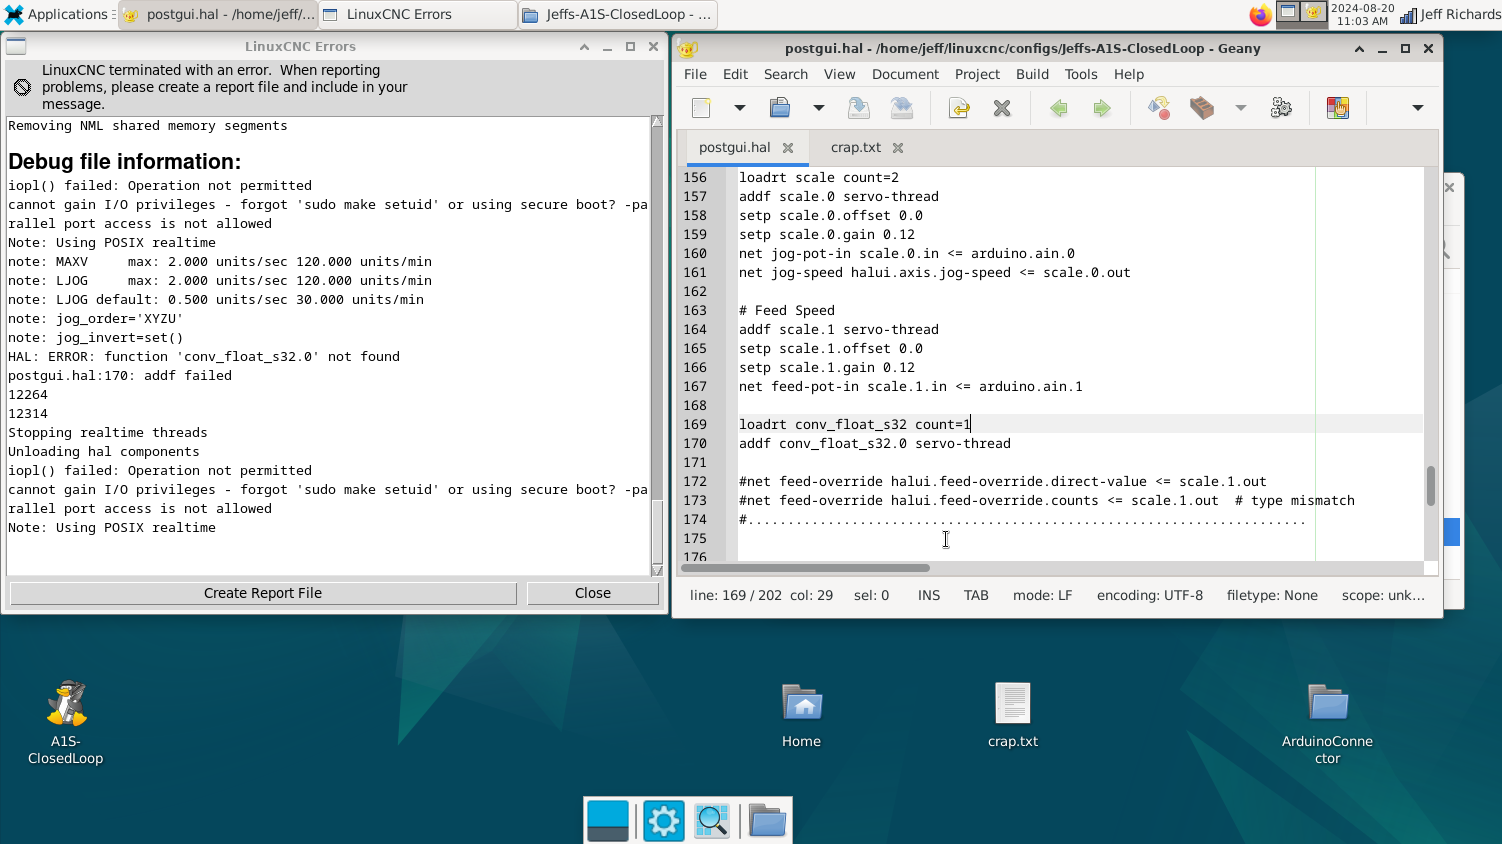Close the crap.txt tab

898,148
